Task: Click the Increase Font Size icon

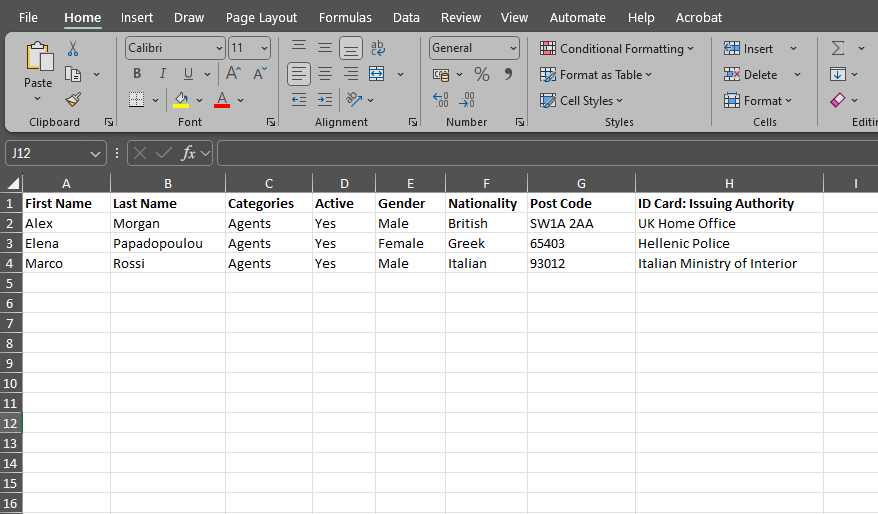Action: click(233, 74)
